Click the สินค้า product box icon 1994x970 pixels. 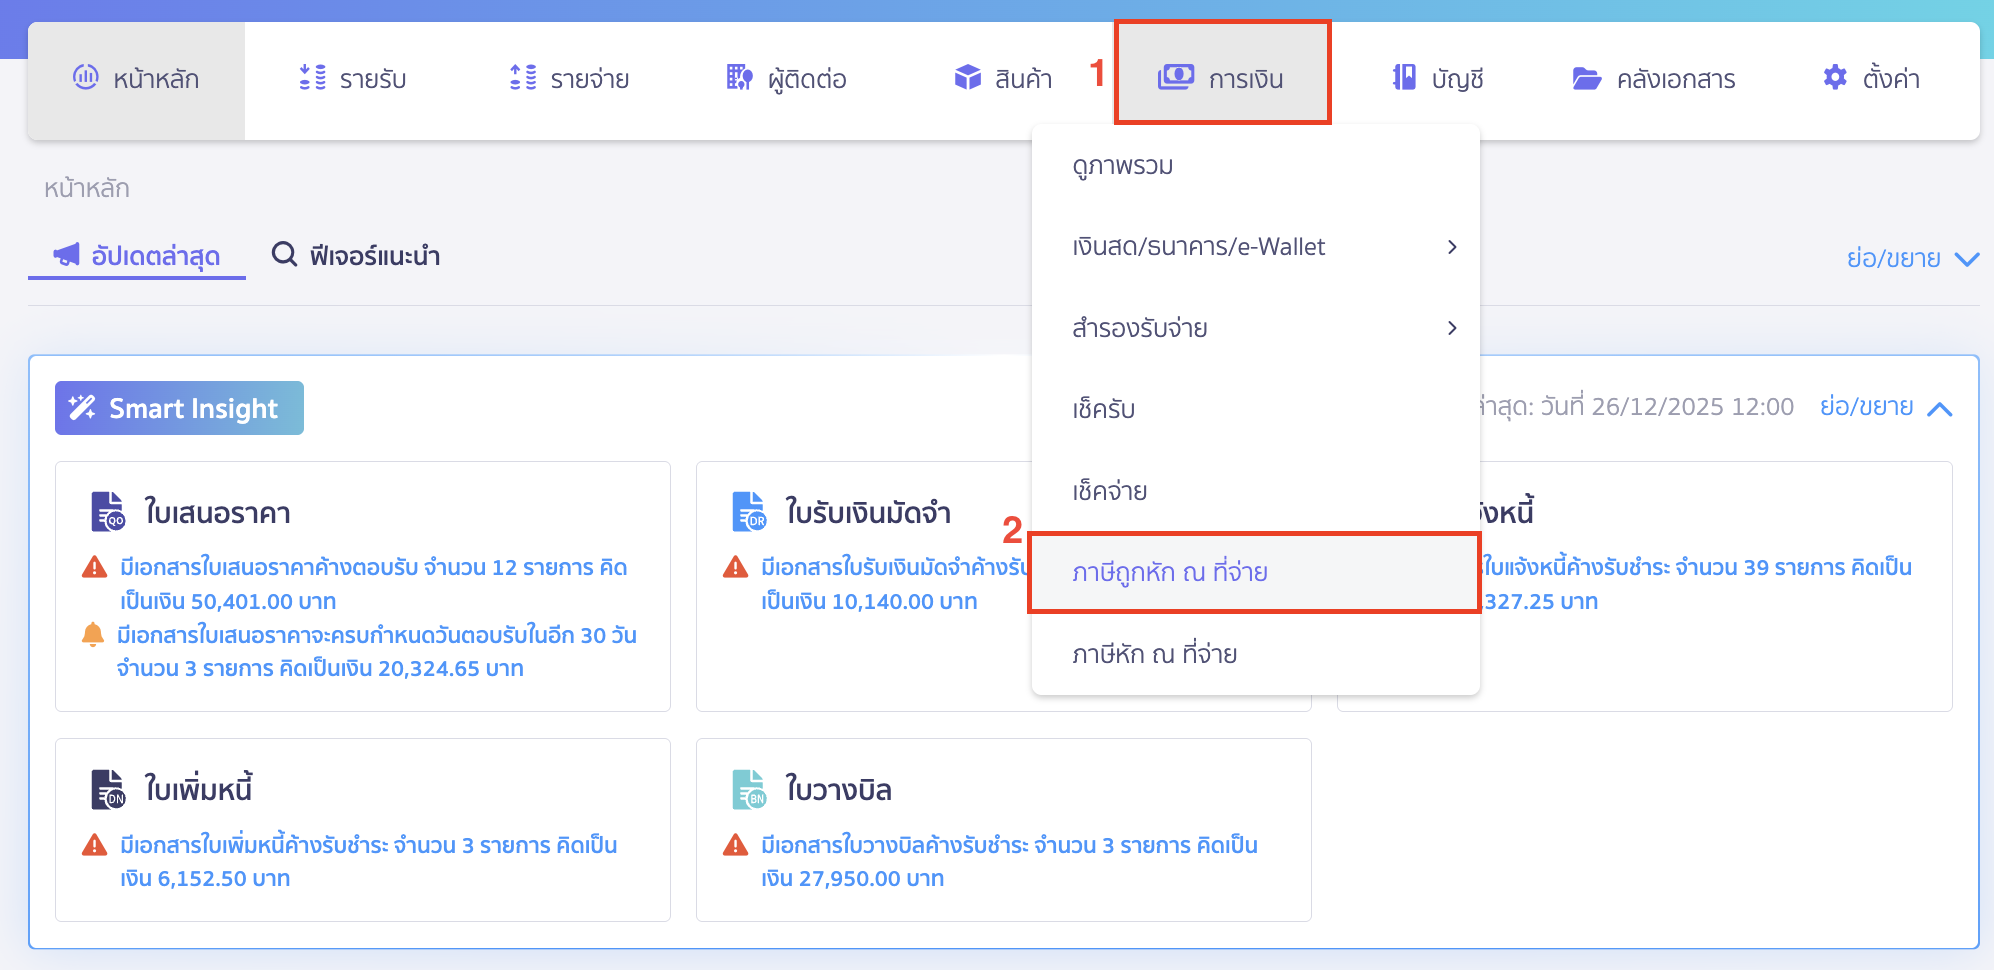967,77
